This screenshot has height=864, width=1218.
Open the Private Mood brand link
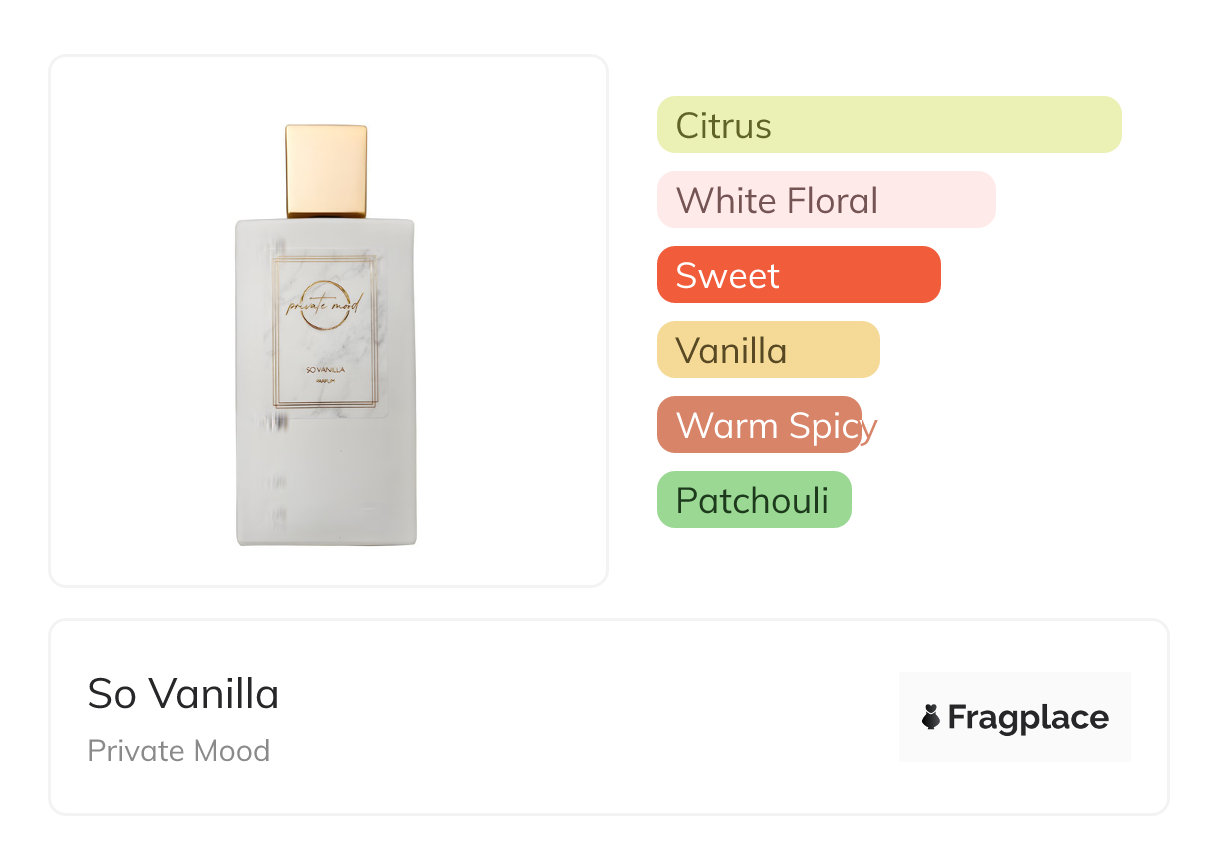(x=178, y=750)
